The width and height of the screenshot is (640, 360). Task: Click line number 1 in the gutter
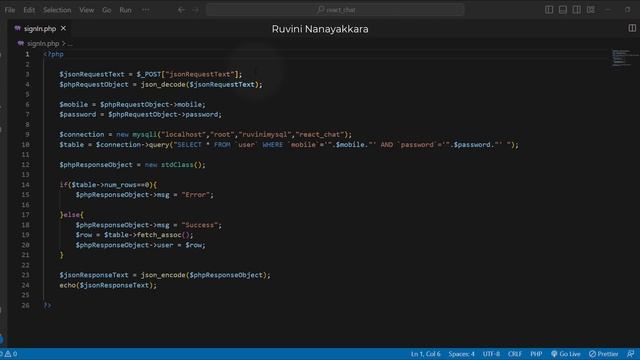27,54
